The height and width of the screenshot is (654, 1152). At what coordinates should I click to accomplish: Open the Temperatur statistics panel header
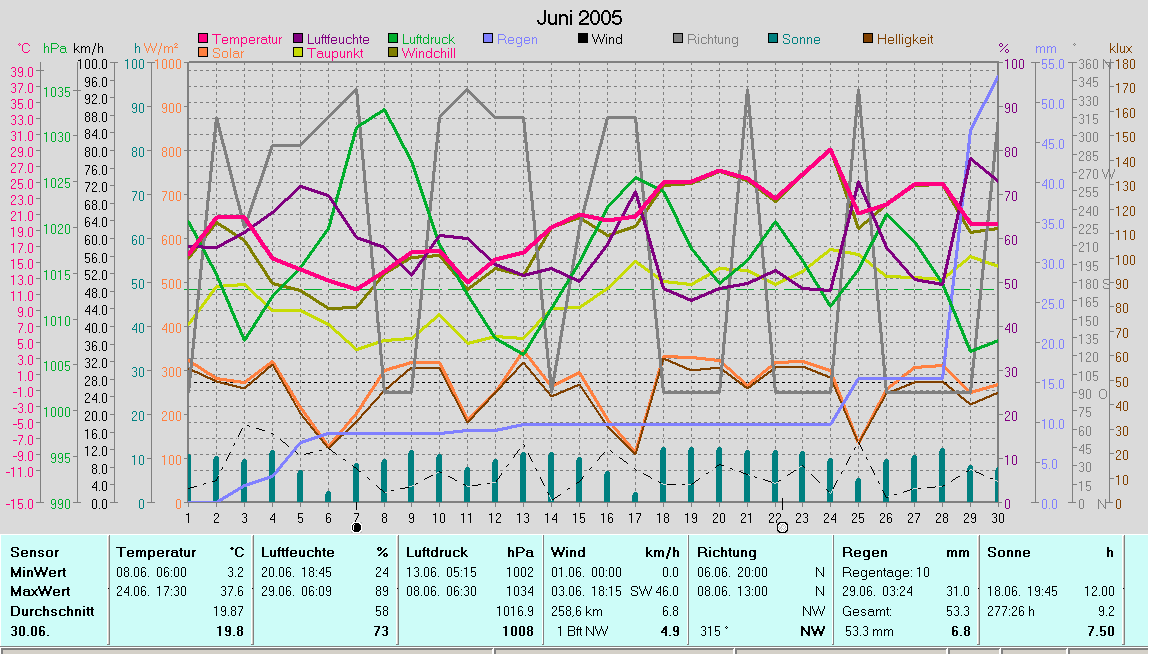(151, 552)
